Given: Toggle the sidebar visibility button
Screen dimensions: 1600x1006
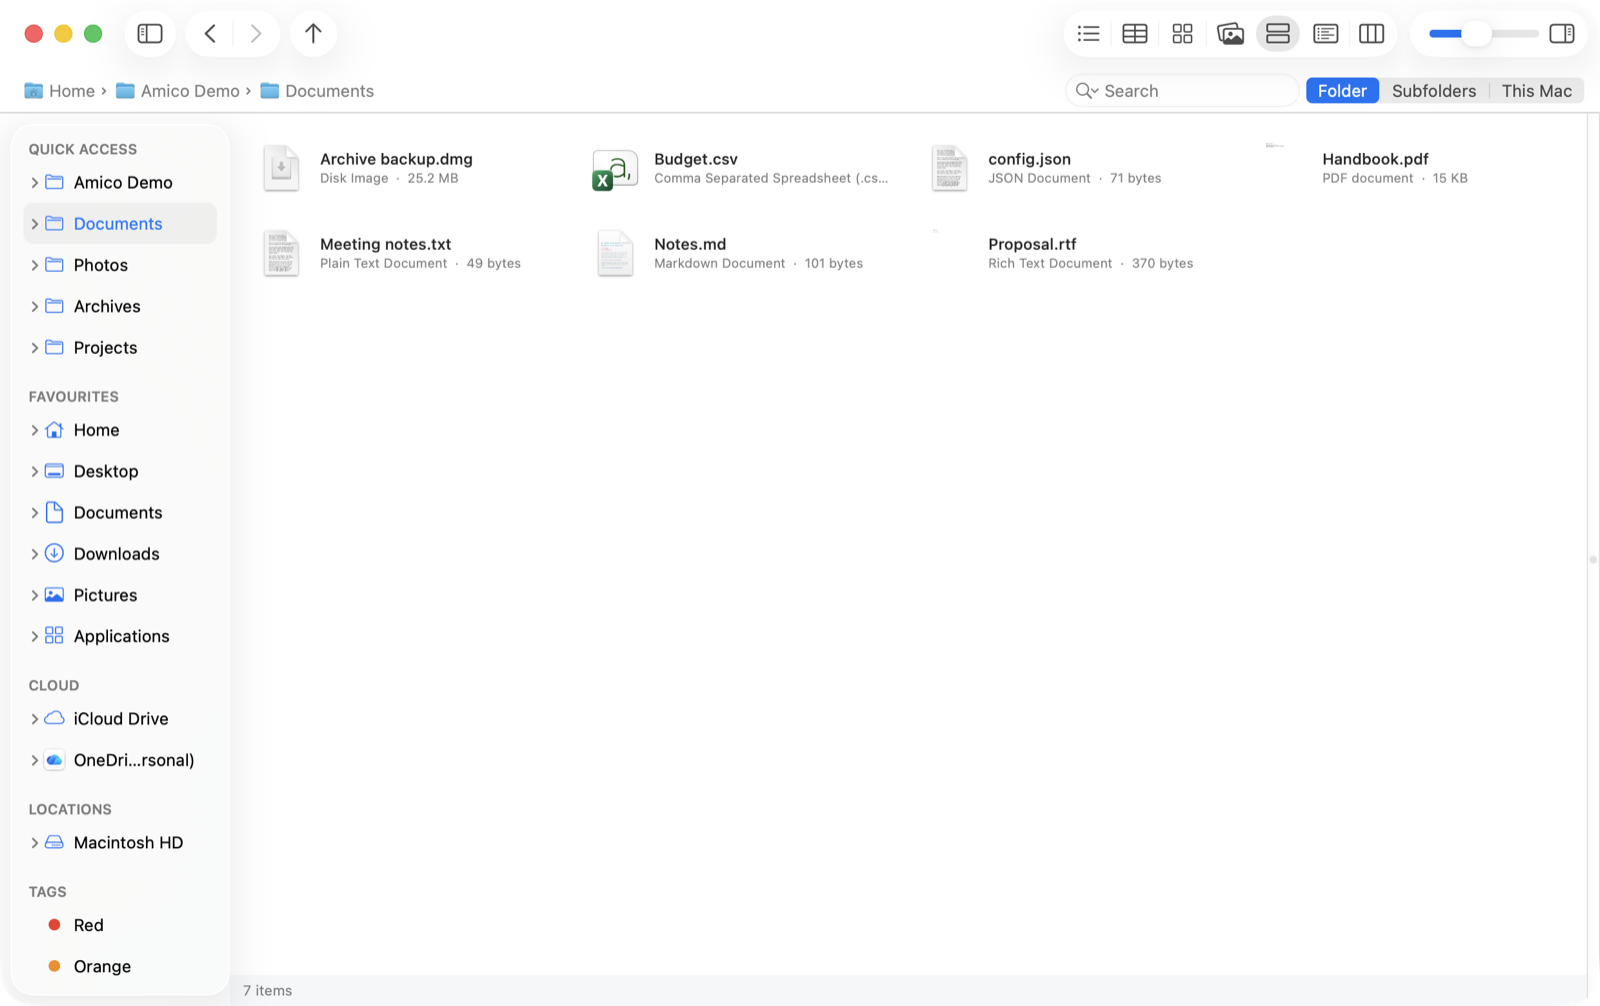Looking at the screenshot, I should click(x=150, y=34).
